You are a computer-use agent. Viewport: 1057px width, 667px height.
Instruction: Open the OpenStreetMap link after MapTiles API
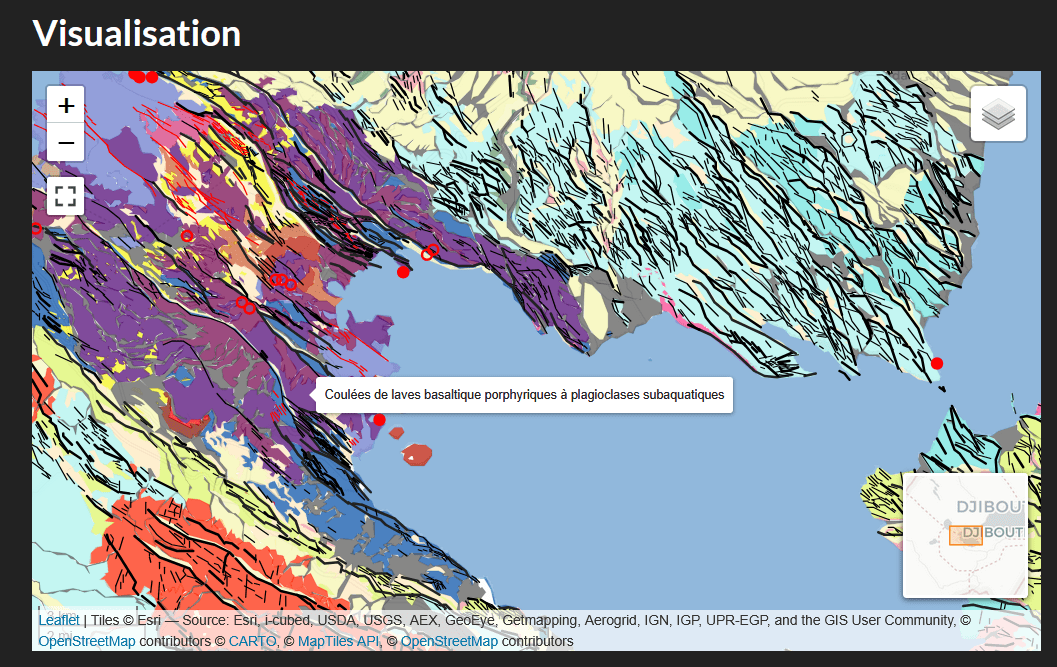tap(449, 641)
